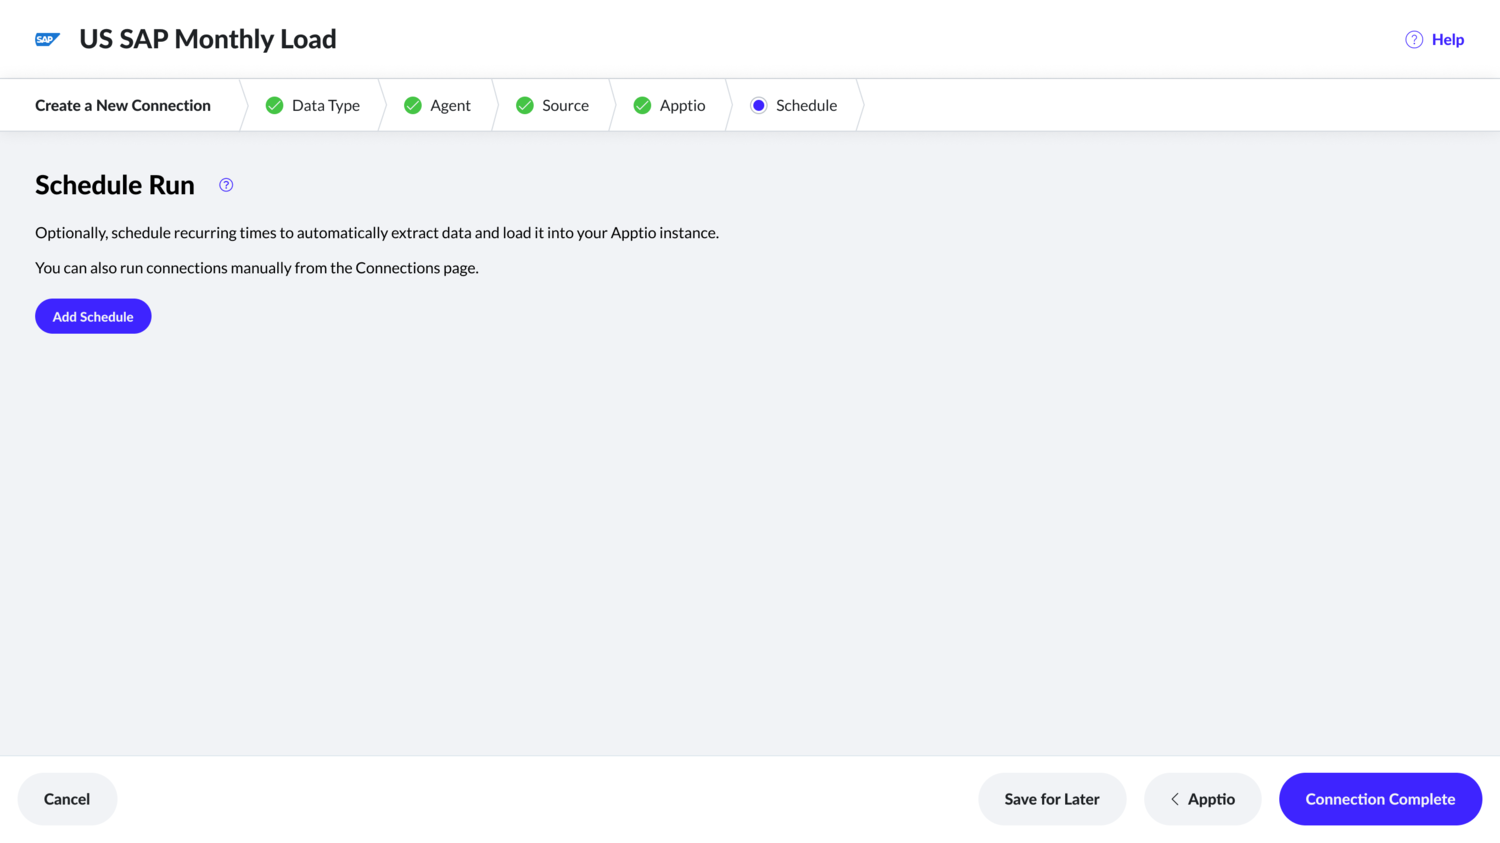This screenshot has width=1500, height=843.
Task: Click the Apptio step green checkmark icon
Action: pyautogui.click(x=642, y=105)
